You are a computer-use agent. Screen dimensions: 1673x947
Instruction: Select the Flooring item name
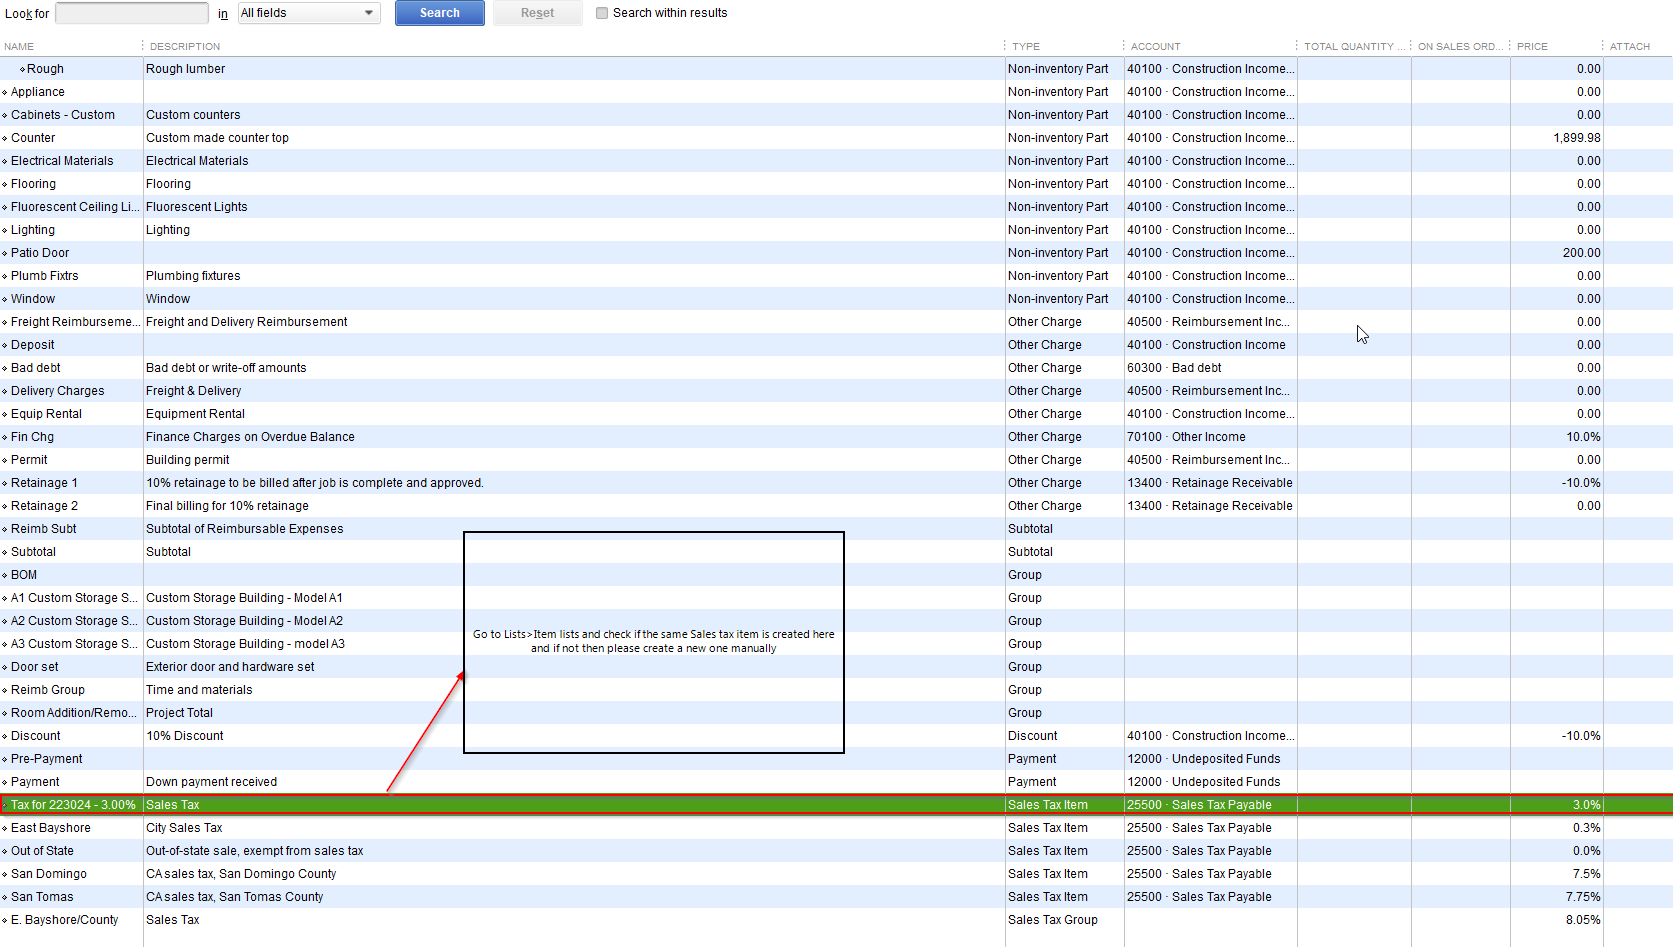(33, 184)
